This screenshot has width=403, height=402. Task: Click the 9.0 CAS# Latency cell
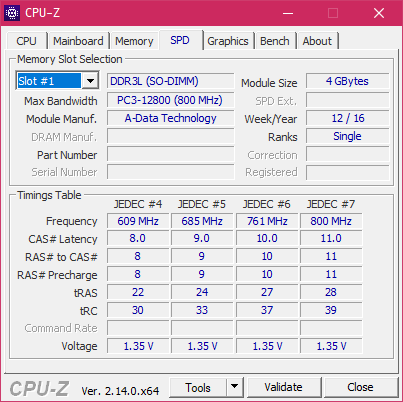point(202,239)
